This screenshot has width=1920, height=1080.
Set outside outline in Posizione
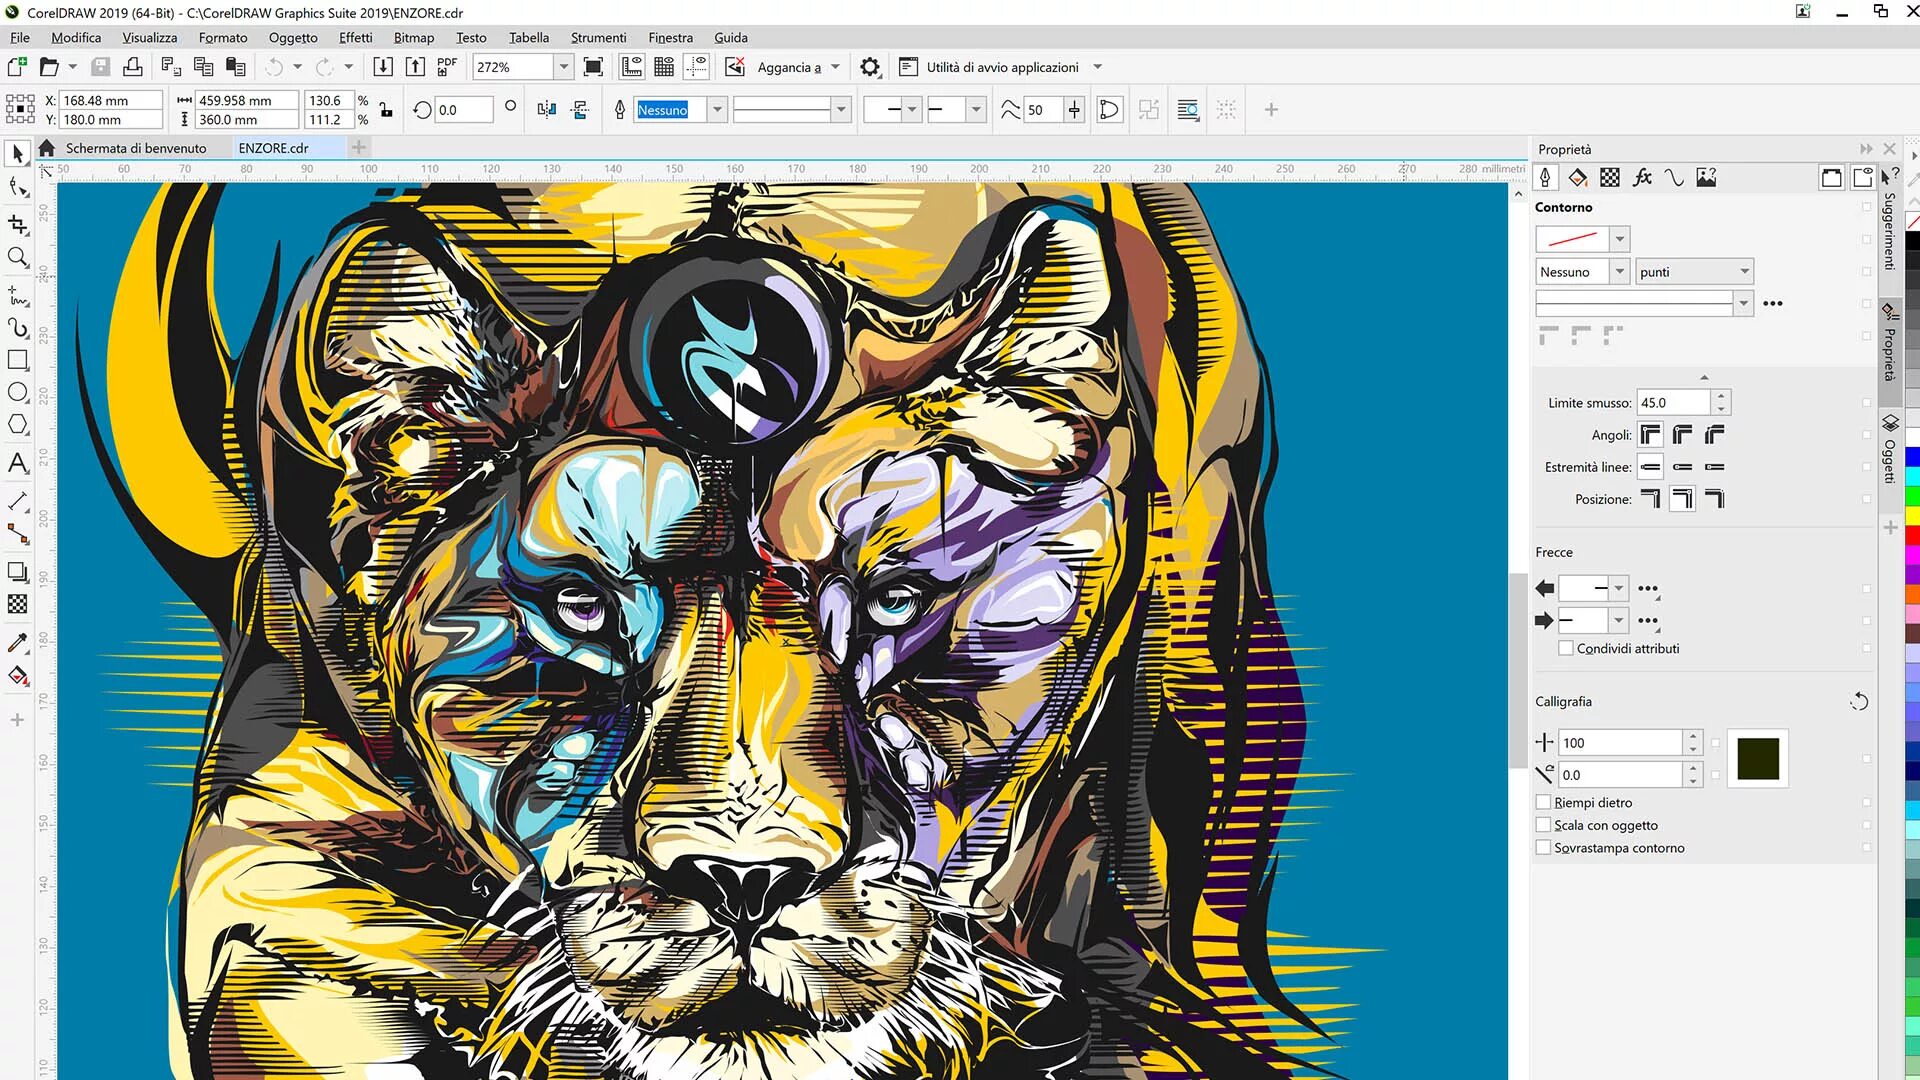point(1650,499)
